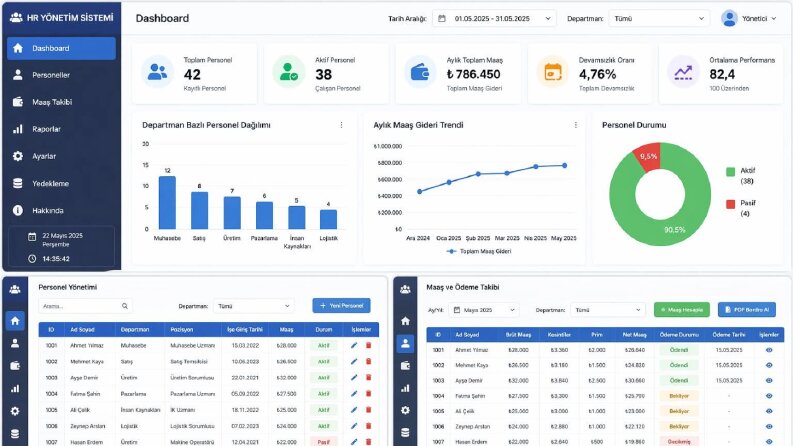Click the gear icon in the Personel Yönetimi mini sidebar

tap(15, 411)
